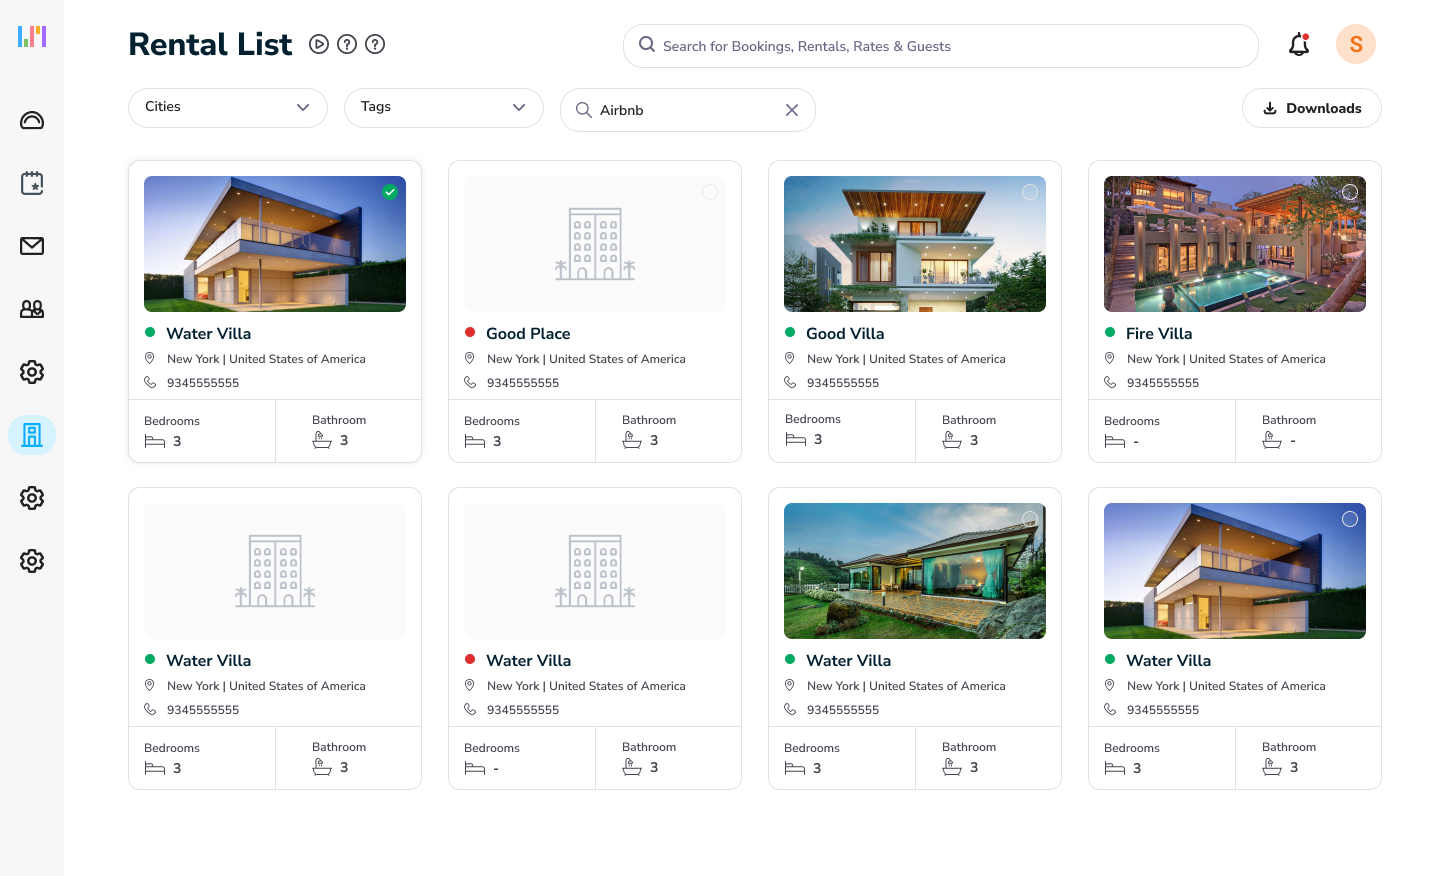Click the last gear icon in the sidebar
The height and width of the screenshot is (876, 1440).
32,561
